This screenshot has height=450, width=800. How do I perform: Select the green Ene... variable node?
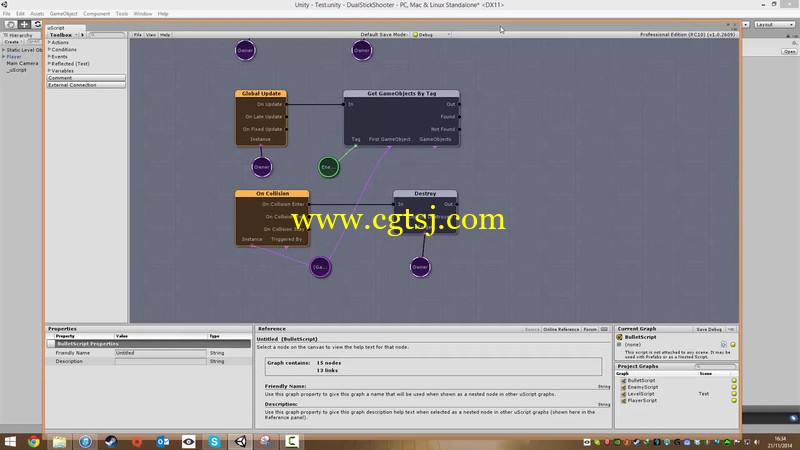click(x=329, y=167)
